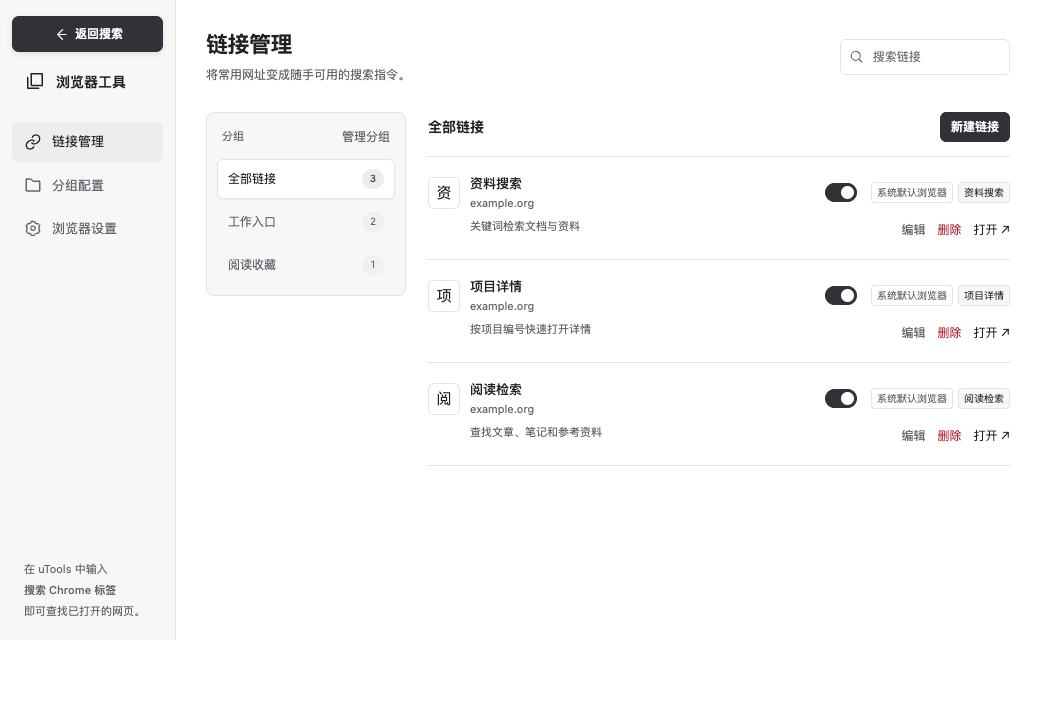The image size is (1040, 720).
Task: Click description 关键词检索文档与资料
Action: 525,226
